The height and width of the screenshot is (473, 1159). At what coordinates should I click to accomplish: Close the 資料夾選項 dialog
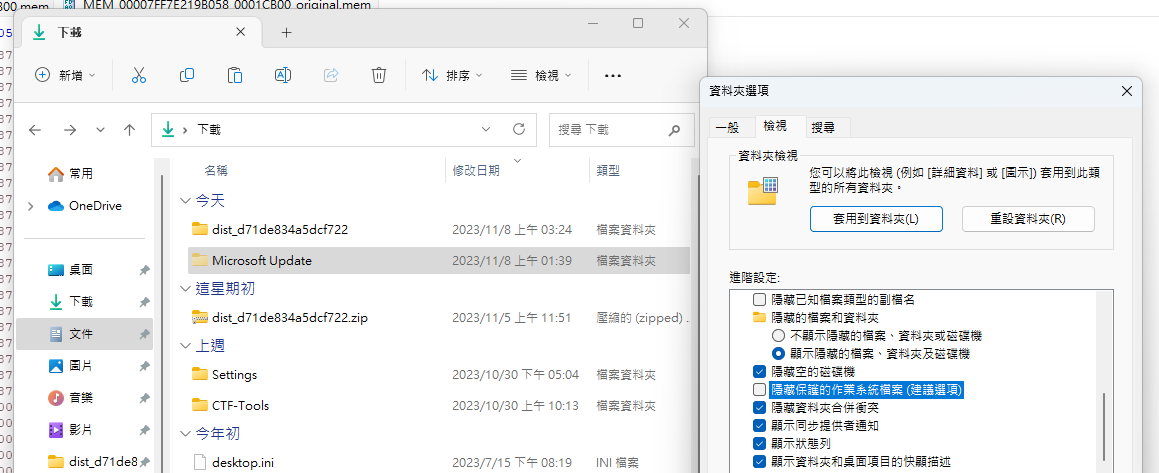click(x=1126, y=92)
